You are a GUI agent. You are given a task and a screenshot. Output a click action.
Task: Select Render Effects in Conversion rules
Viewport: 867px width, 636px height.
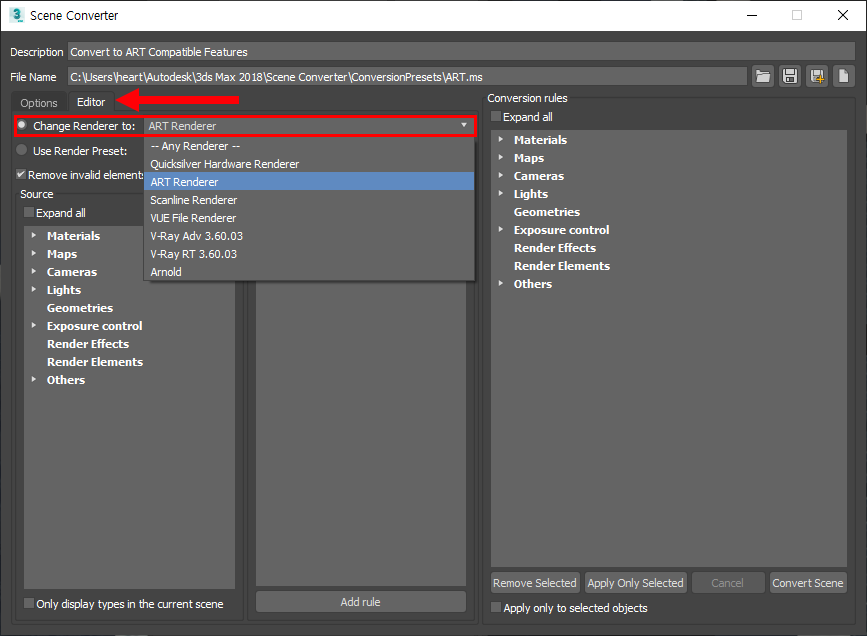pos(555,247)
